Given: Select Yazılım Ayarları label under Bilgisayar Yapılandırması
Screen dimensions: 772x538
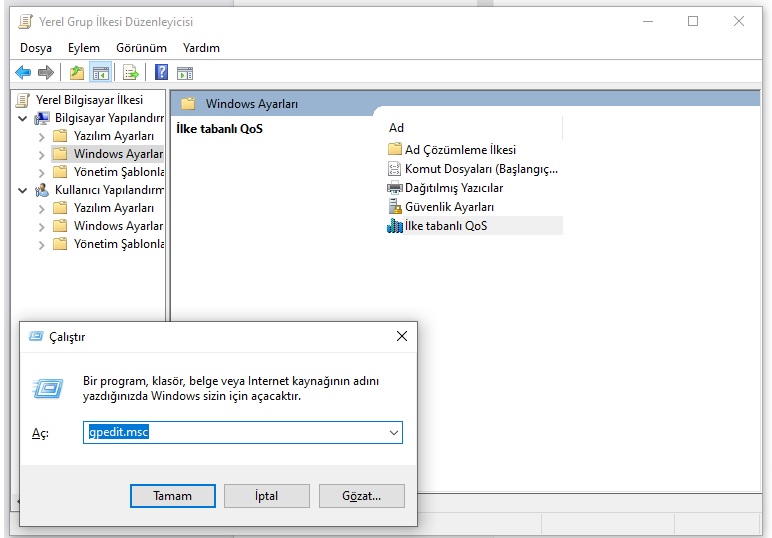Looking at the screenshot, I should (x=114, y=136).
